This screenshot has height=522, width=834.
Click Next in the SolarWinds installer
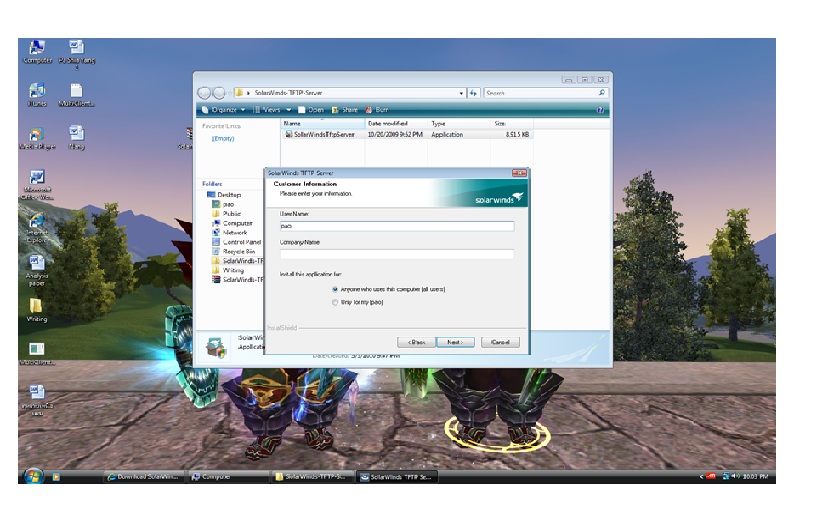pyautogui.click(x=455, y=342)
